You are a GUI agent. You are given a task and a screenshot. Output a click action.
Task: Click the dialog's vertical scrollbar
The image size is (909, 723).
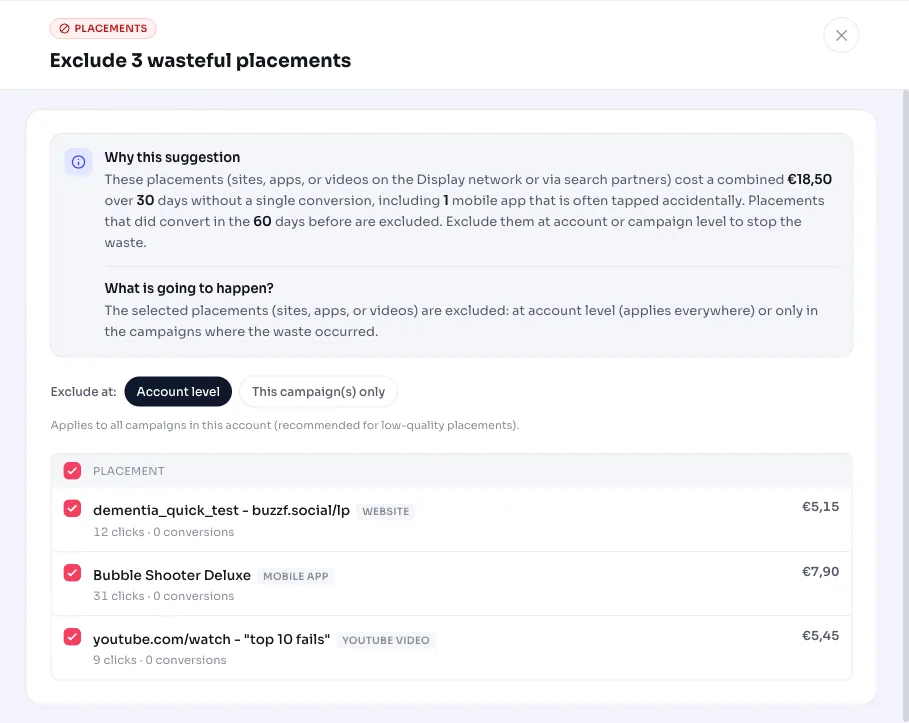(906, 406)
